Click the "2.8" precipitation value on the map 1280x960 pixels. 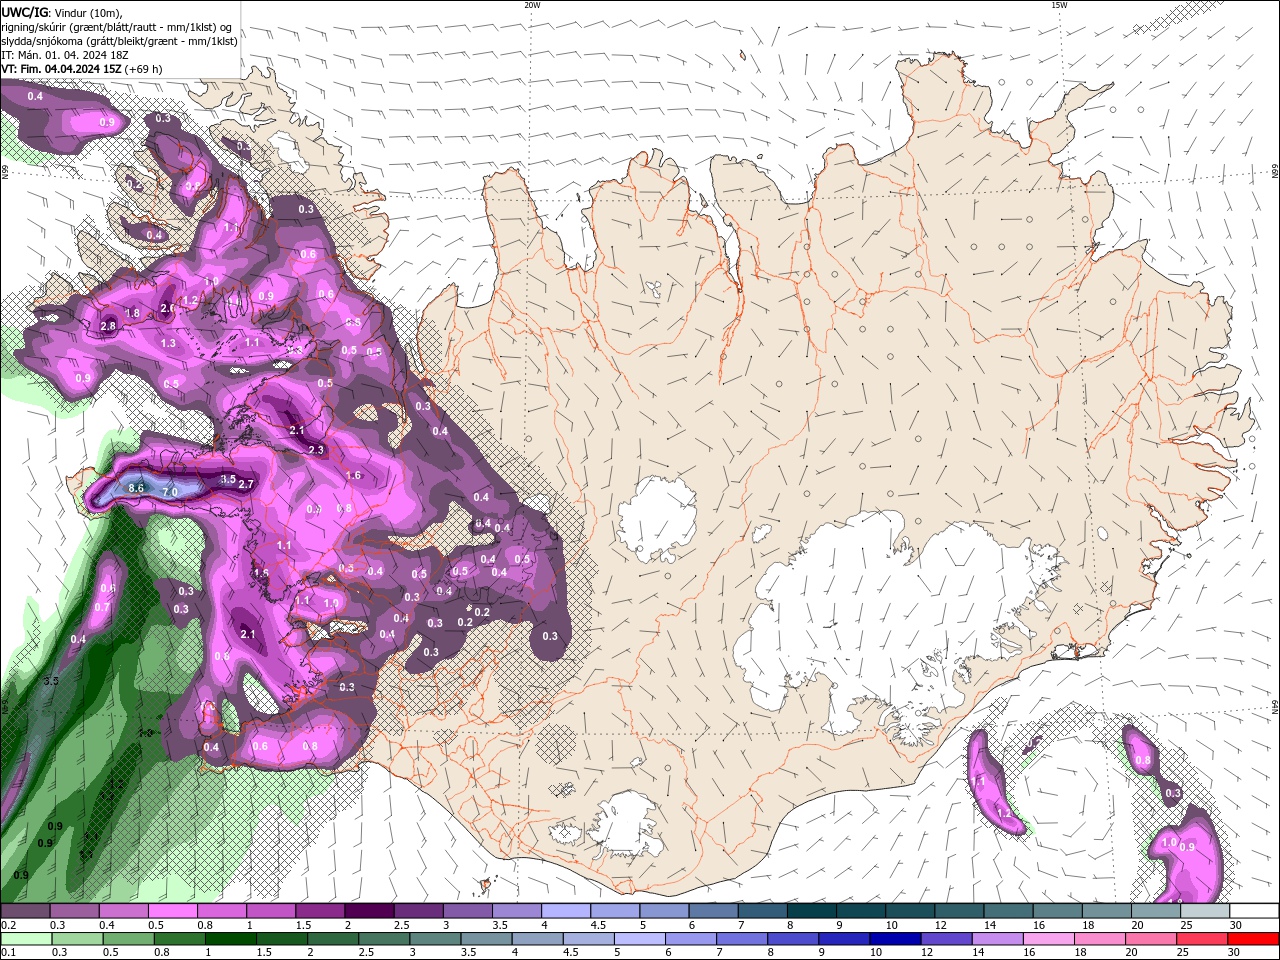tap(109, 326)
